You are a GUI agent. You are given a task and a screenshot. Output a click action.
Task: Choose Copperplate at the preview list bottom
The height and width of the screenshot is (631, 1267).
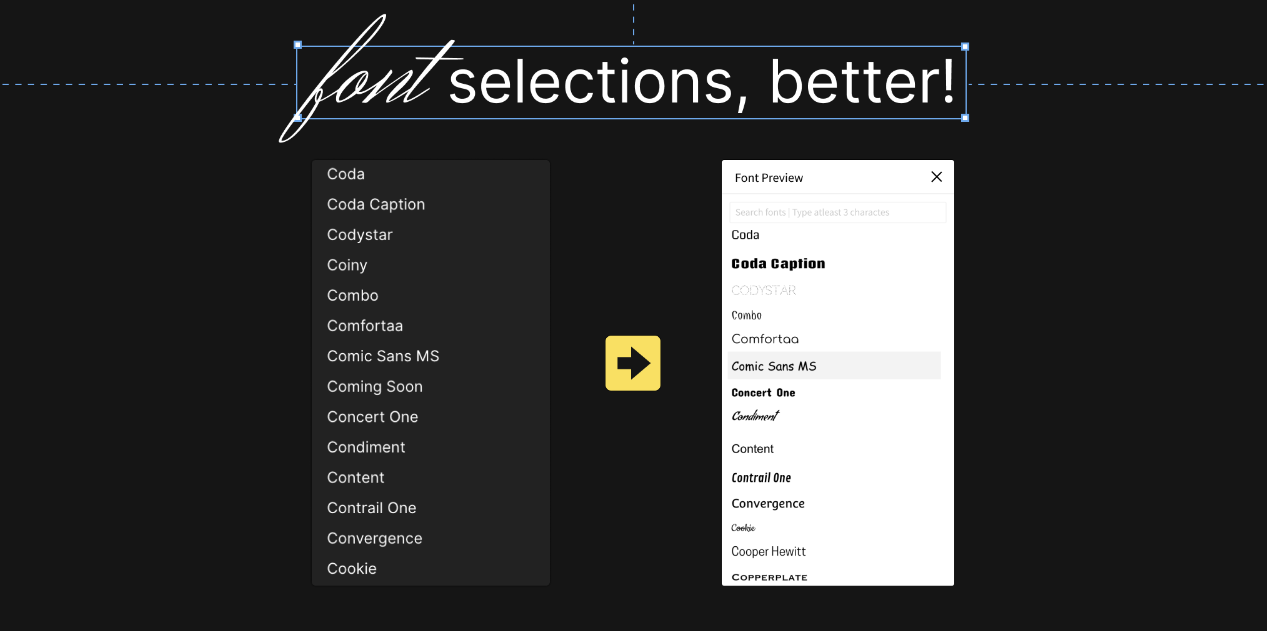769,576
